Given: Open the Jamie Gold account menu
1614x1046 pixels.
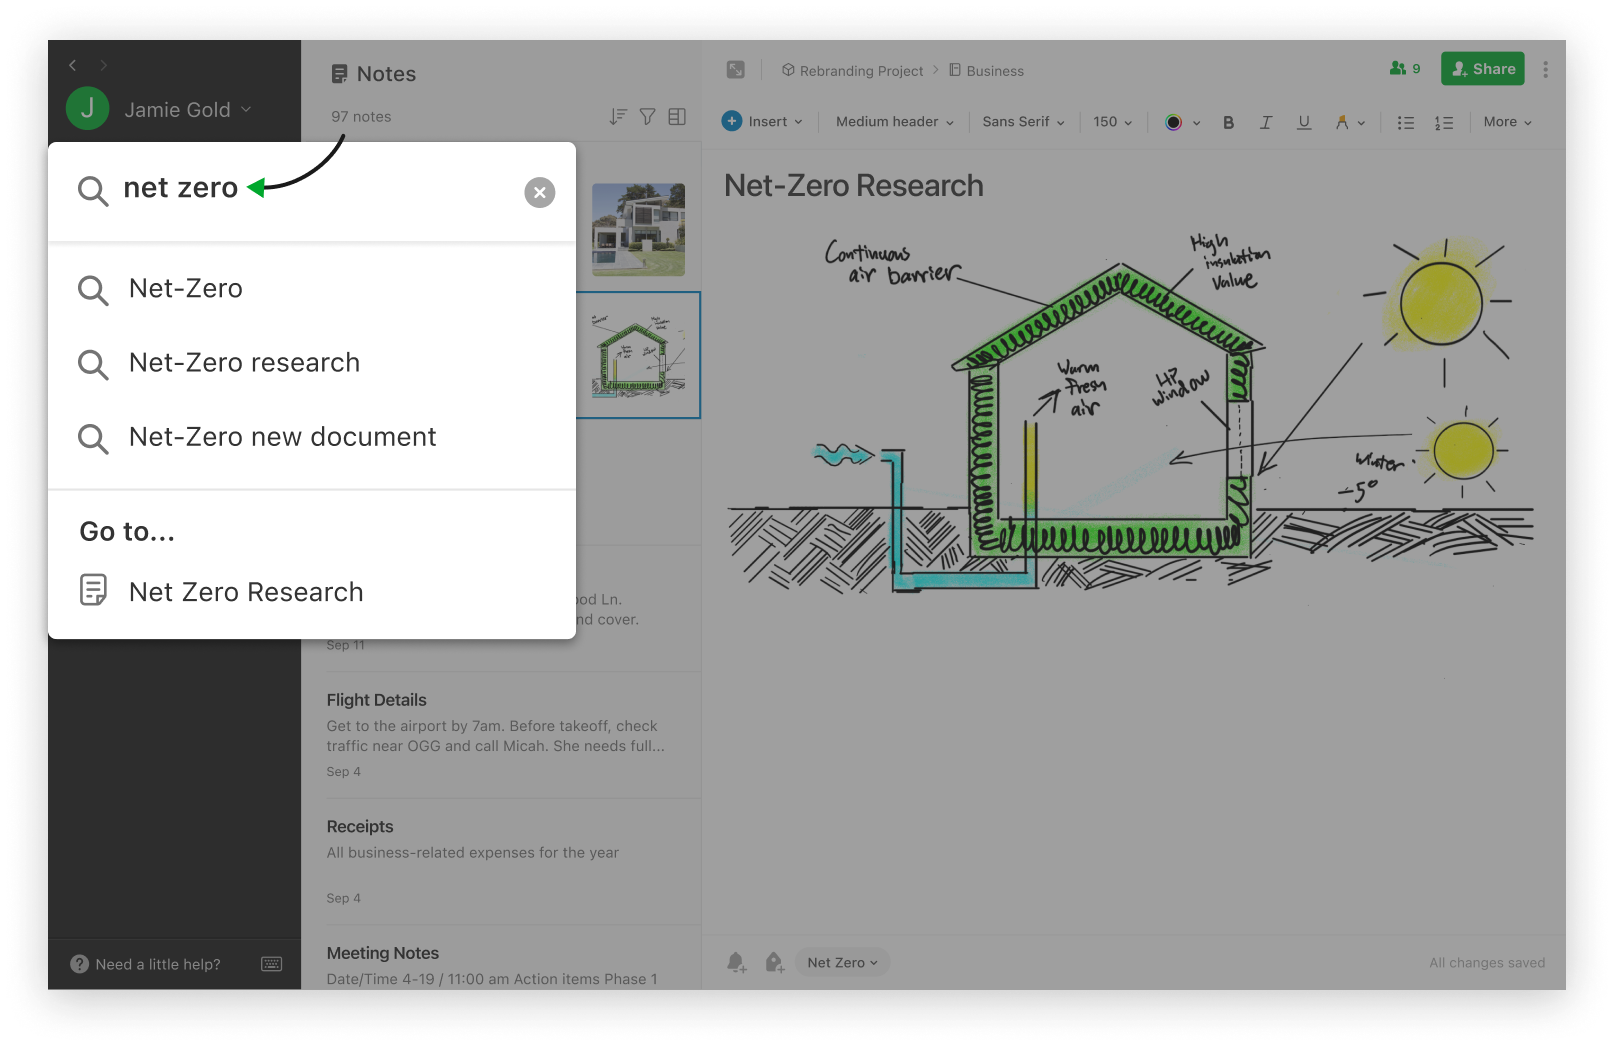Looking at the screenshot, I should [187, 110].
